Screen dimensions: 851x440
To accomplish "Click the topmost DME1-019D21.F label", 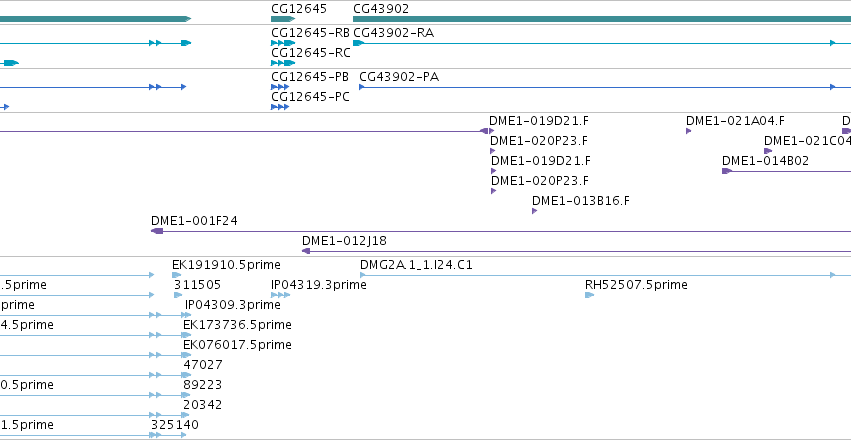I will point(538,120).
